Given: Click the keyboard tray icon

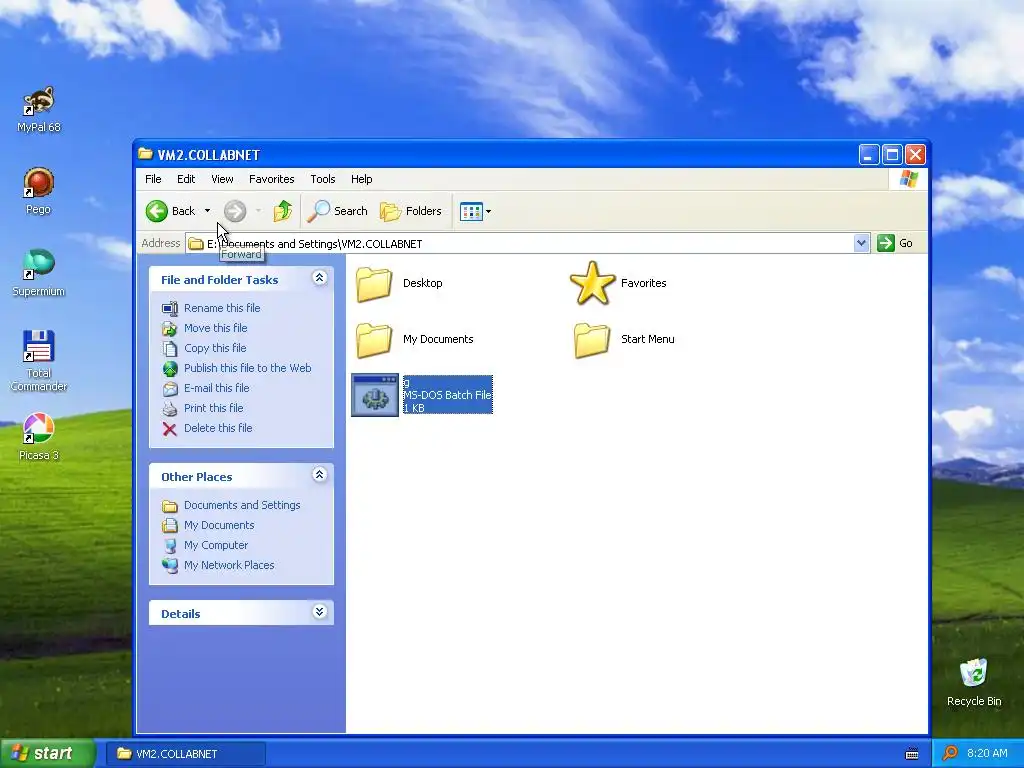Looking at the screenshot, I should [912, 754].
